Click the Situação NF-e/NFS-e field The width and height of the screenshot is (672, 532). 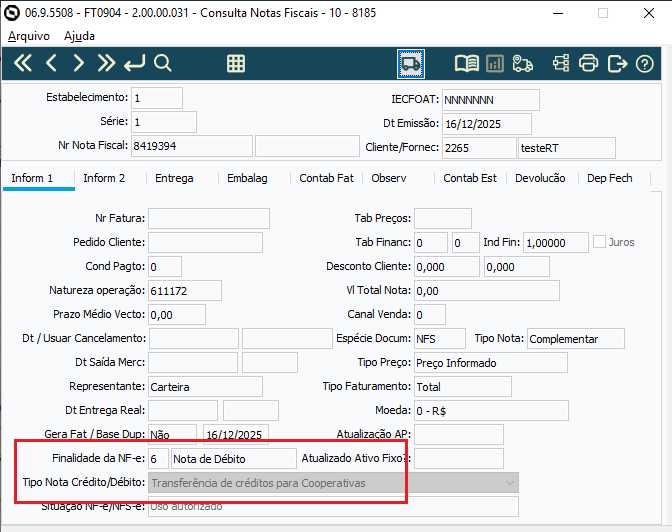click(x=333, y=506)
